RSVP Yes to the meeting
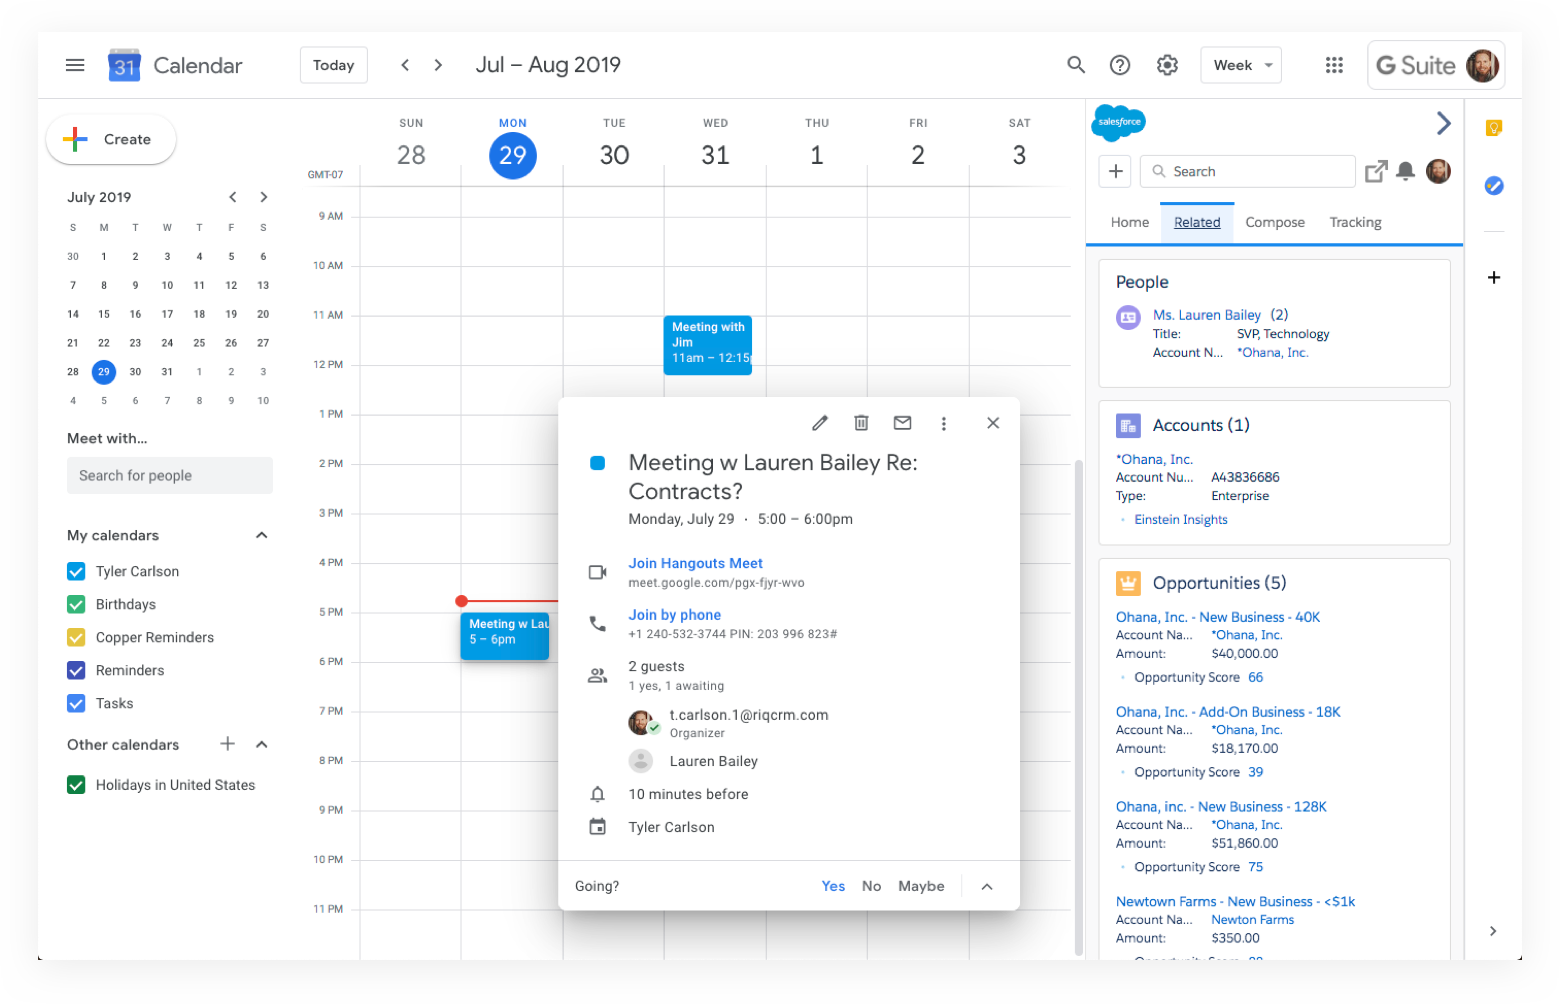The image size is (1560, 1004). coord(833,886)
